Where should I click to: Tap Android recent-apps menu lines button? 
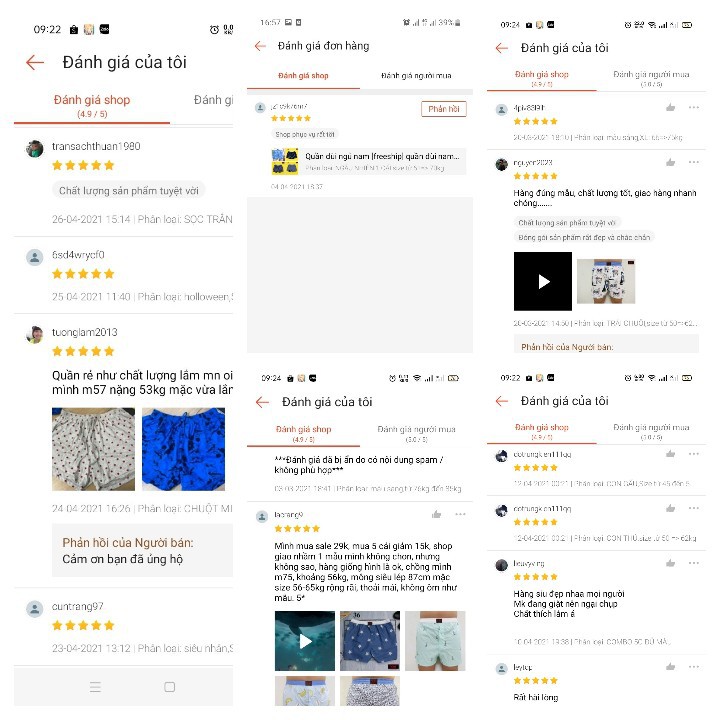click(96, 687)
